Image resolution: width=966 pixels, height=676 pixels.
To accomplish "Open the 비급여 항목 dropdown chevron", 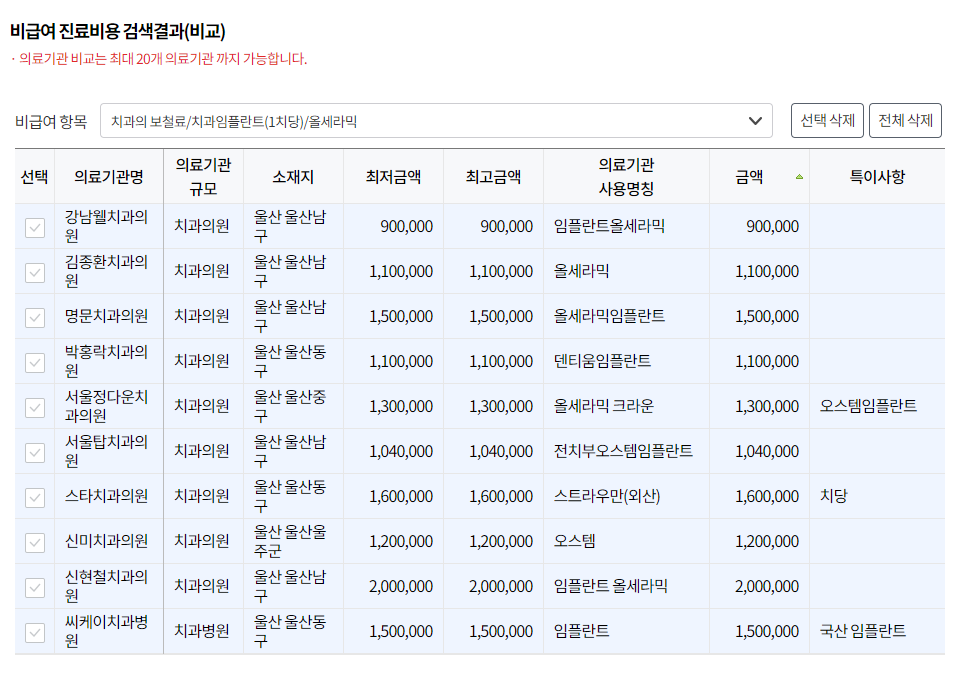I will point(757,119).
